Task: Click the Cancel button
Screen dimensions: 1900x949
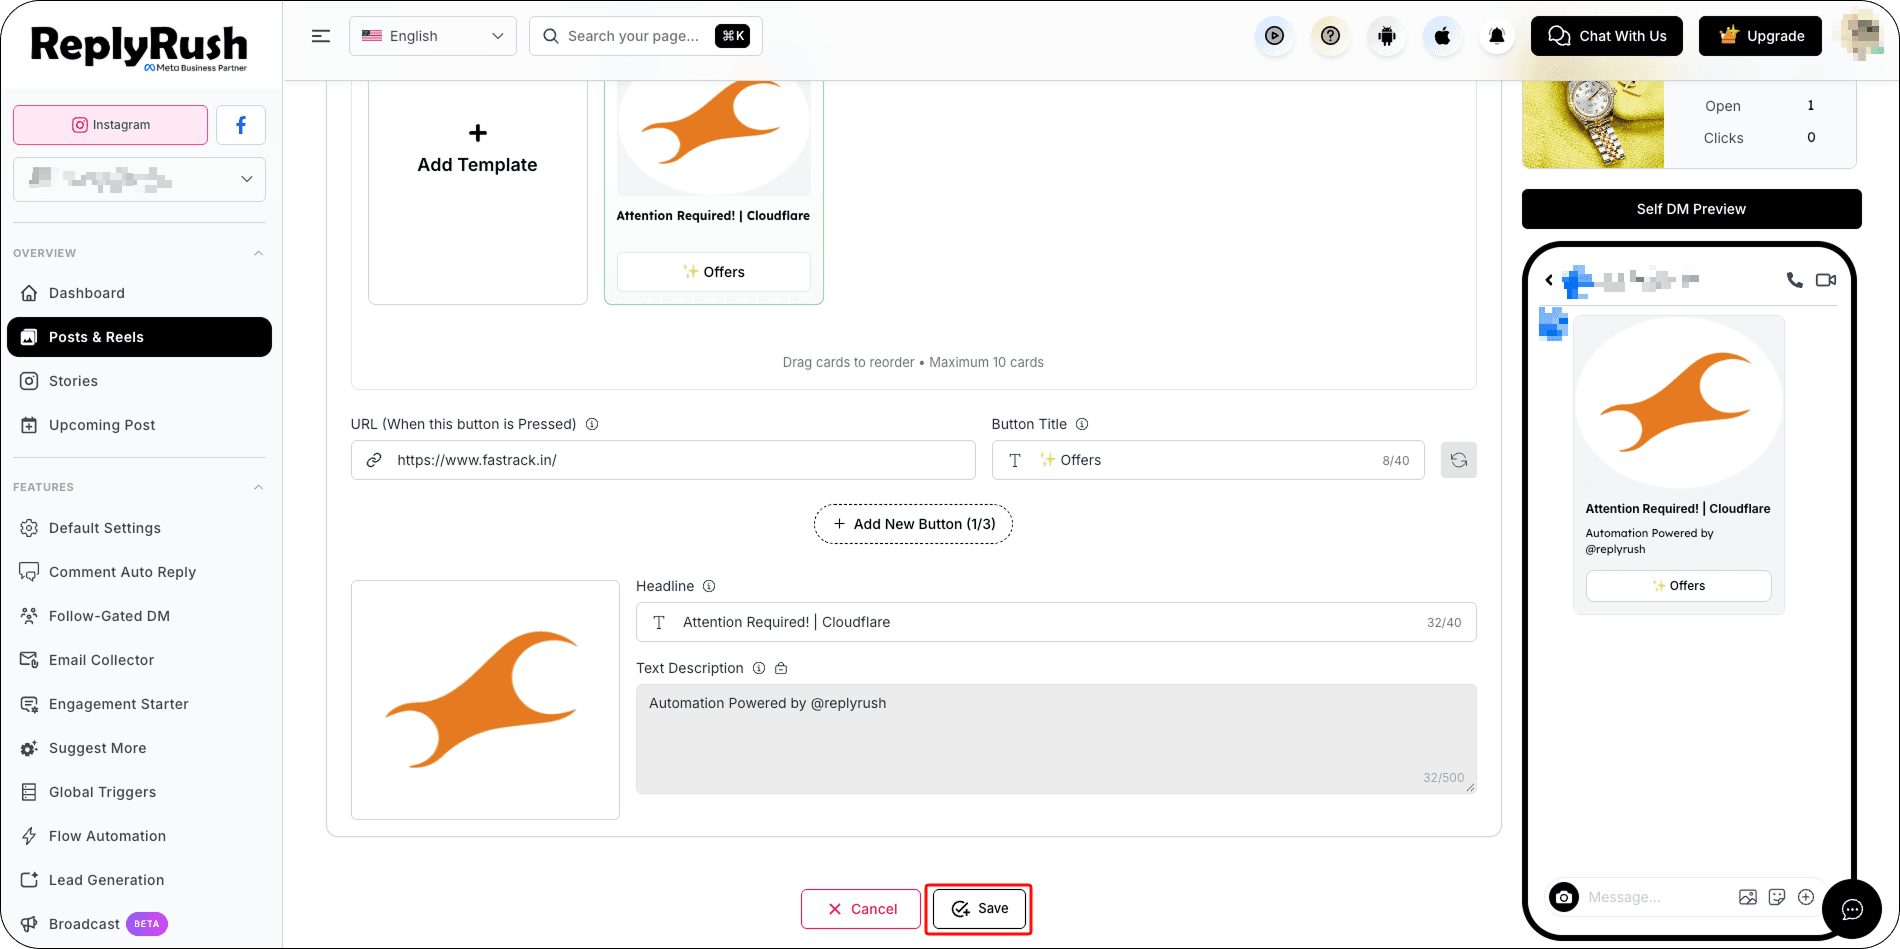Action: (861, 909)
